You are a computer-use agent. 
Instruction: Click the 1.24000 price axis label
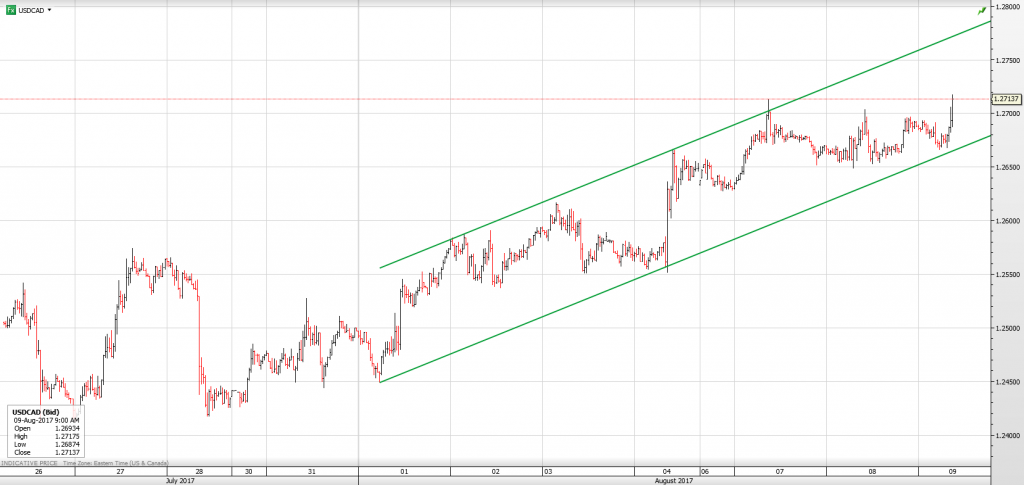tap(1005, 436)
